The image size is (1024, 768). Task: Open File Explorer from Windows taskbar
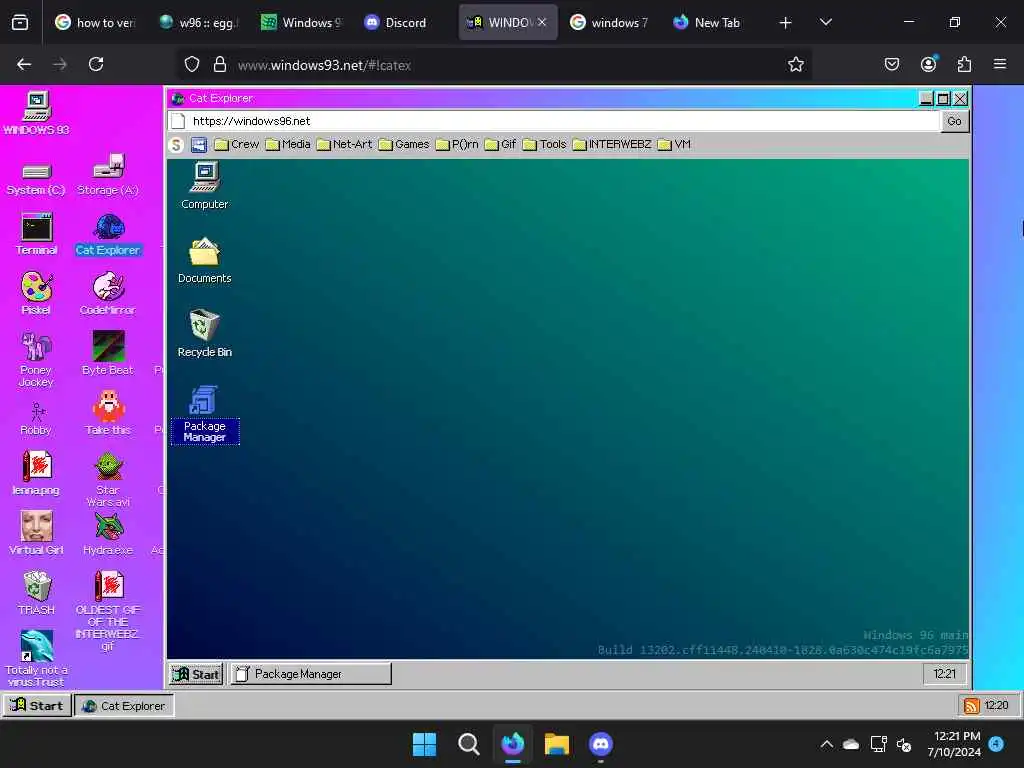(557, 744)
